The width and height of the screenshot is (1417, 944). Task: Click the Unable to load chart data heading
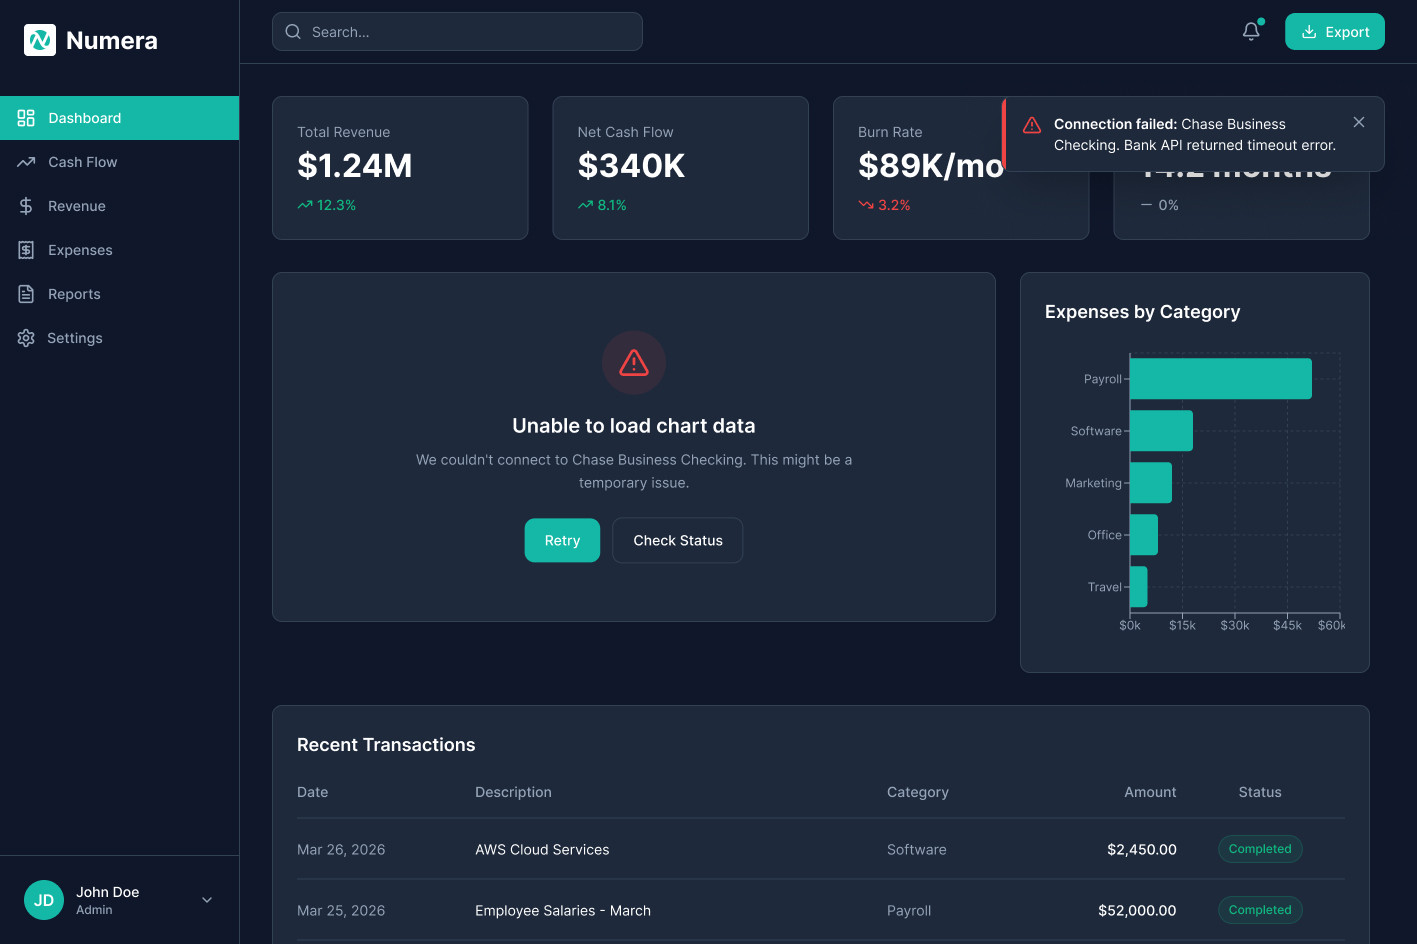coord(634,426)
